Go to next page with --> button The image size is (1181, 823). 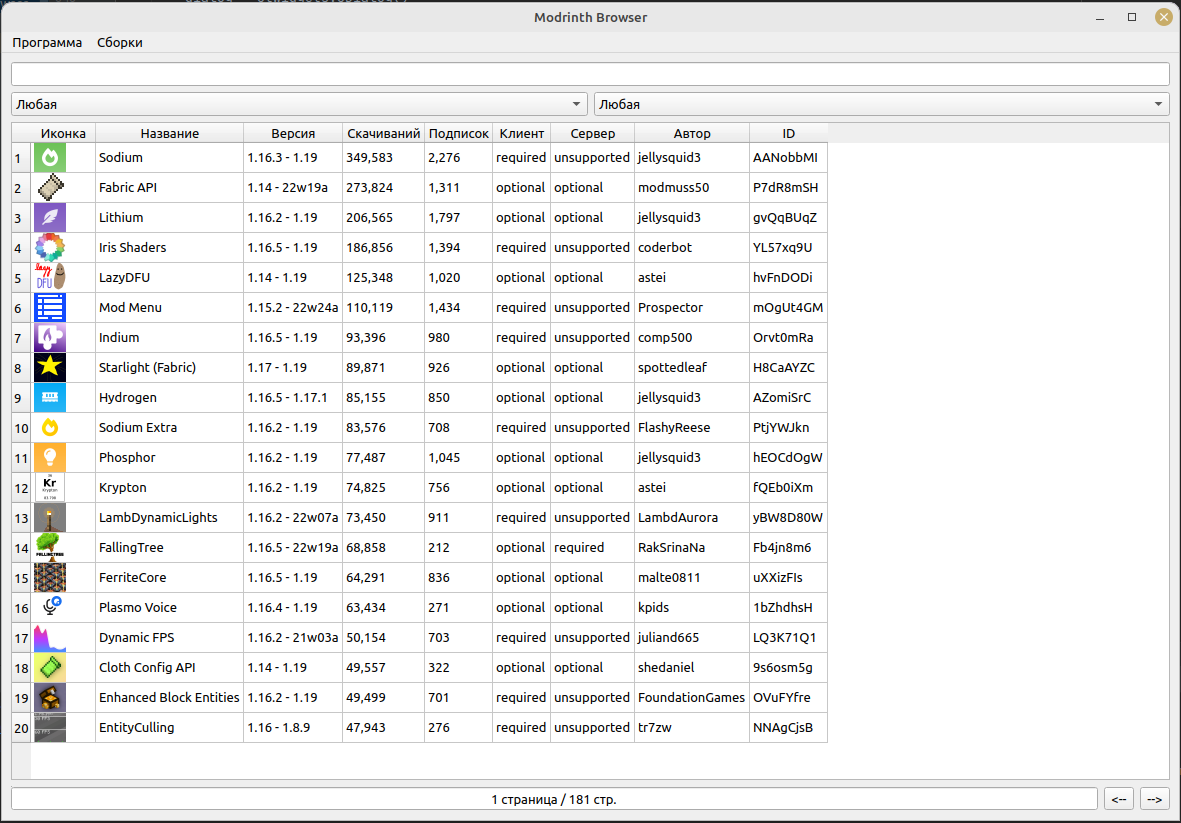(1155, 799)
